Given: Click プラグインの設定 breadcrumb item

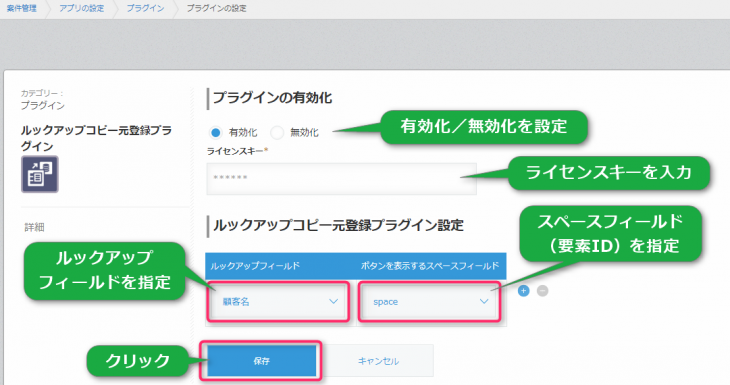Looking at the screenshot, I should click(x=216, y=8).
